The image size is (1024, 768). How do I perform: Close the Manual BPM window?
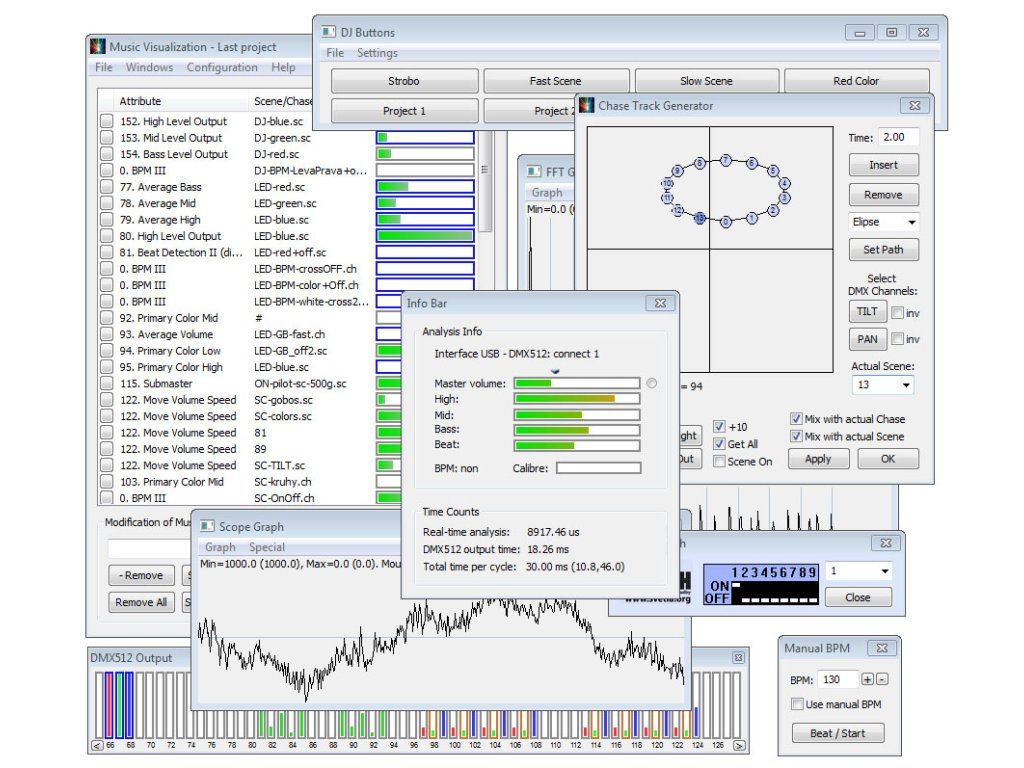point(882,648)
